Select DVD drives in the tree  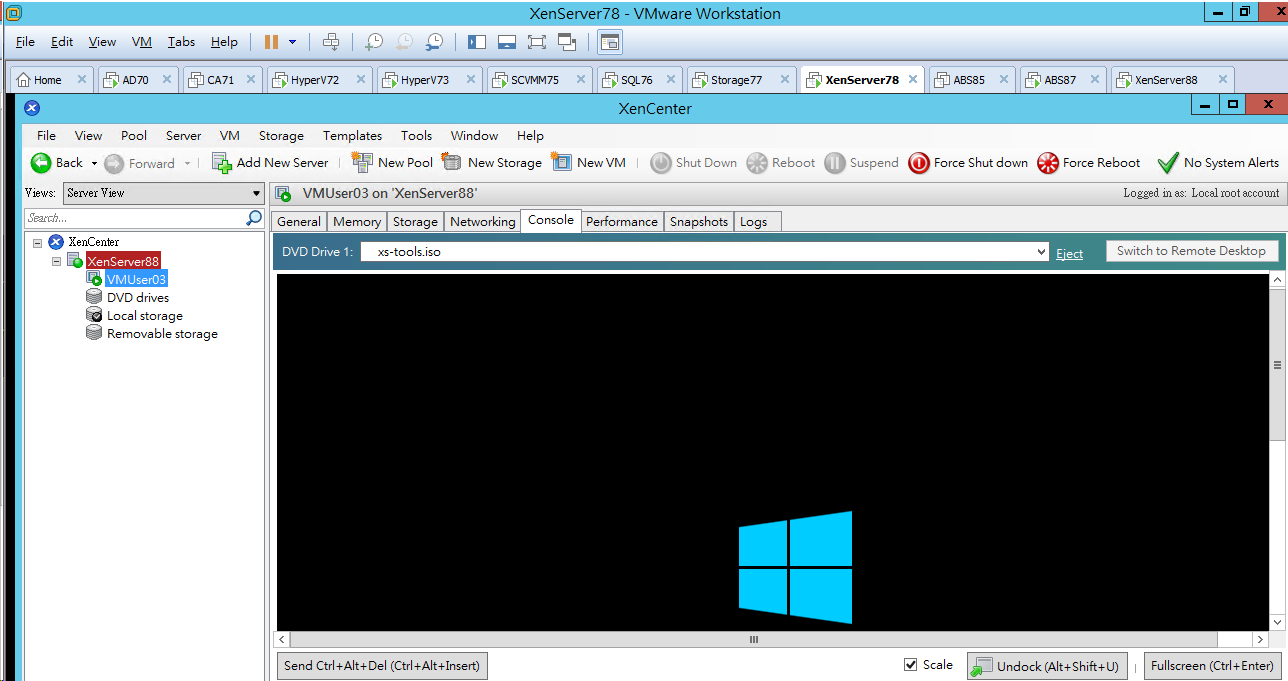pos(138,298)
